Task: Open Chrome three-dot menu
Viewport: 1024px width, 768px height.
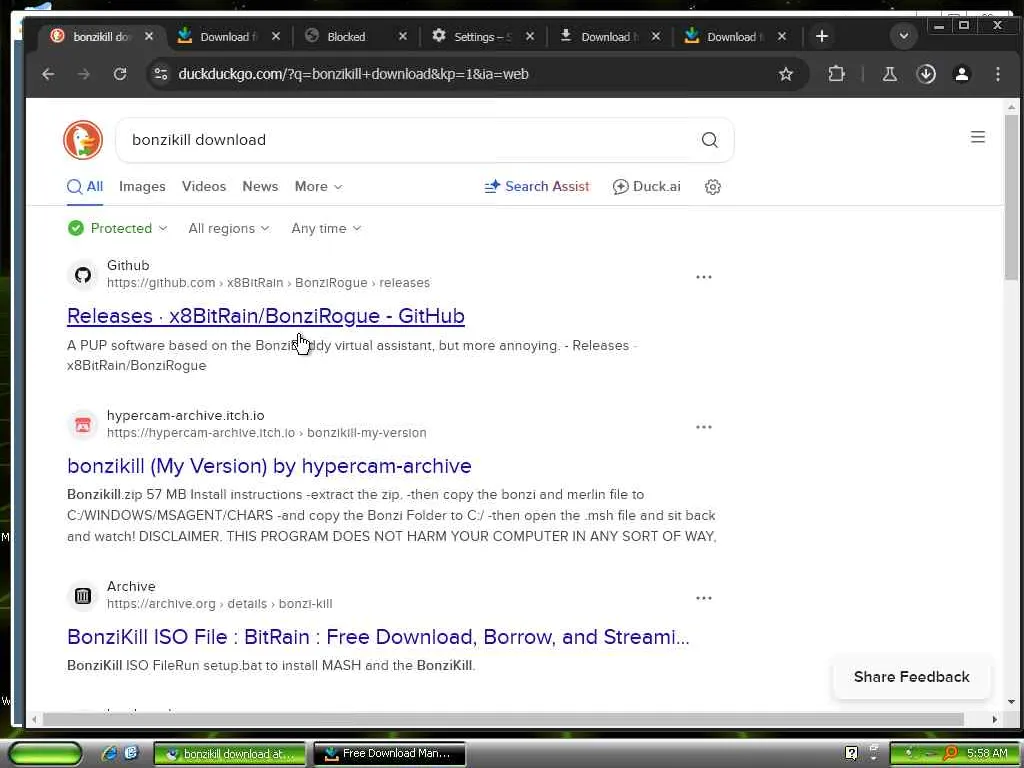Action: pos(998,74)
